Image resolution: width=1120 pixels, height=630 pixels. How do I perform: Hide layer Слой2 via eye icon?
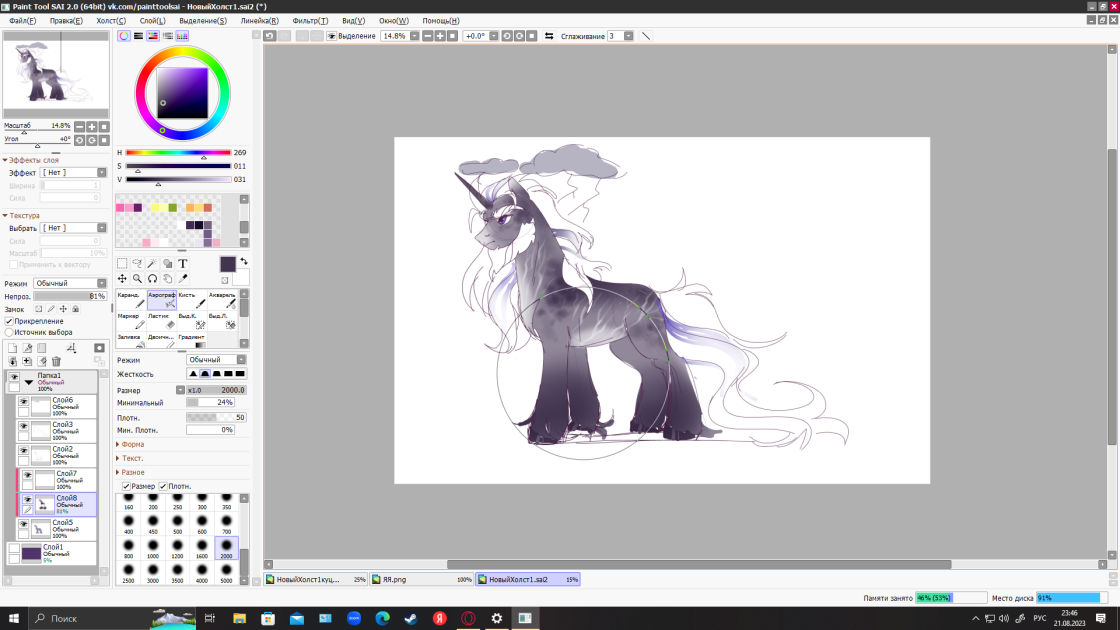(24, 451)
